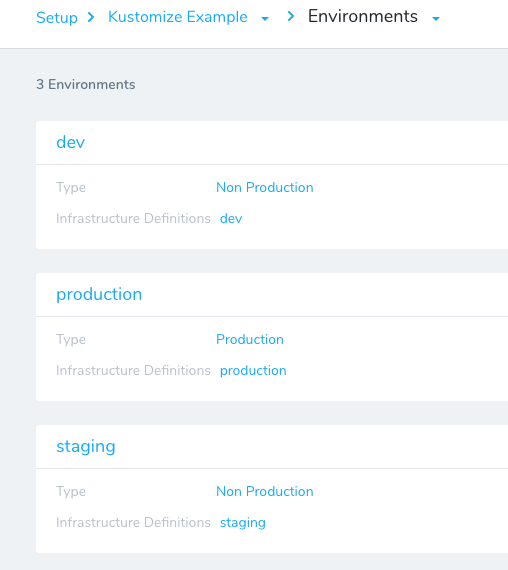Click the 3 Environments count label
The width and height of the screenshot is (508, 570).
tap(86, 84)
